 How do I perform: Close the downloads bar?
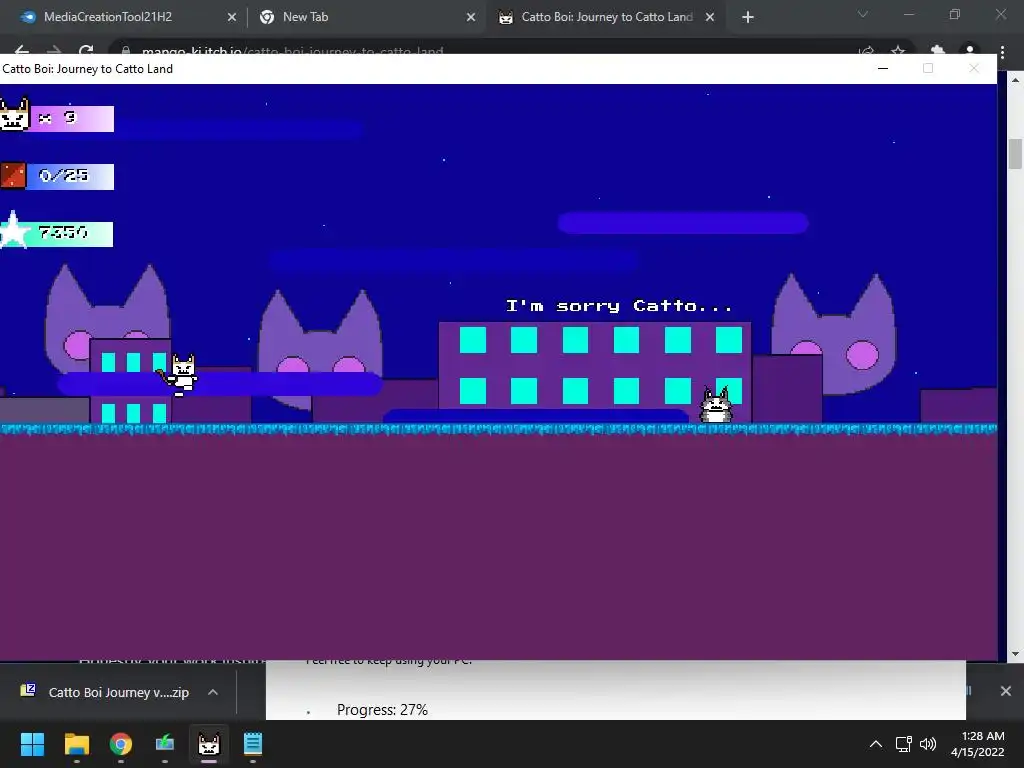tap(1006, 691)
